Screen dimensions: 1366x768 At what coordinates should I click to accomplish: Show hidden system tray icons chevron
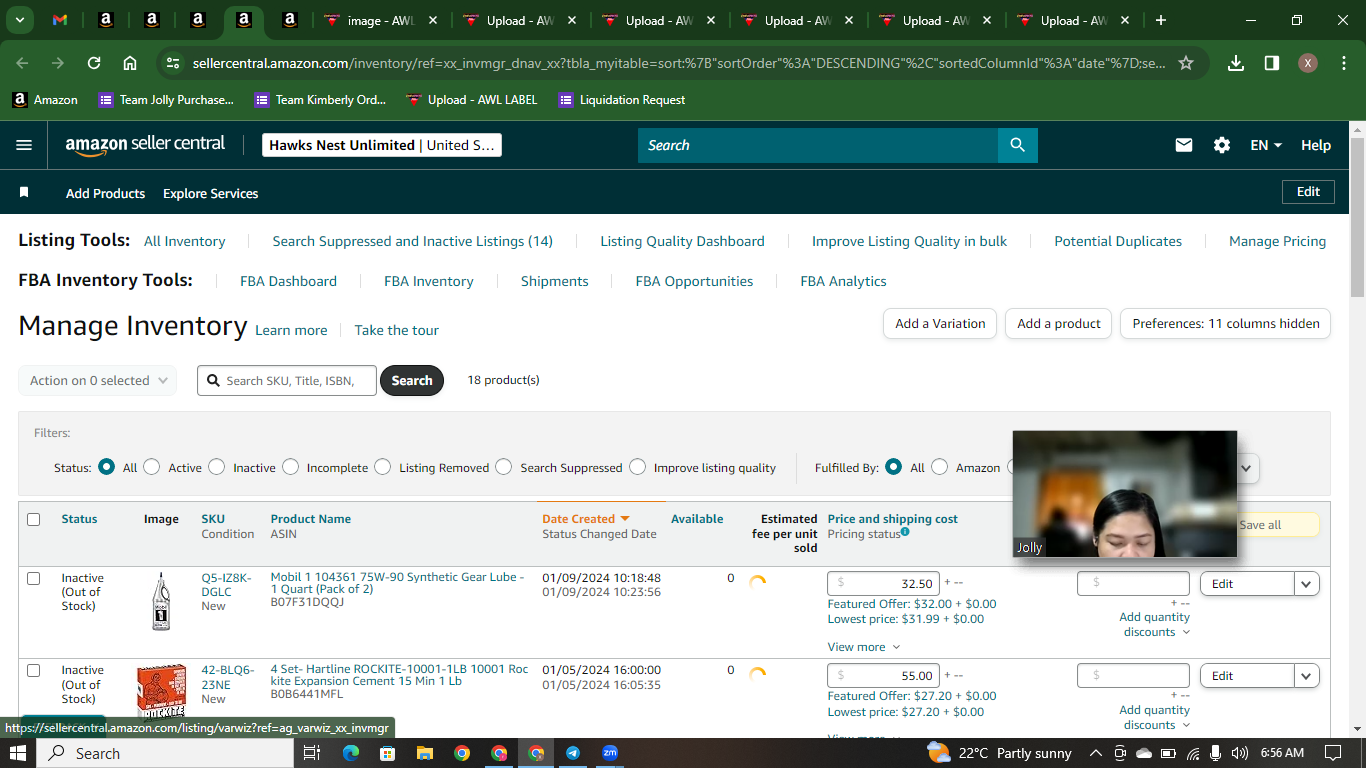(1096, 753)
